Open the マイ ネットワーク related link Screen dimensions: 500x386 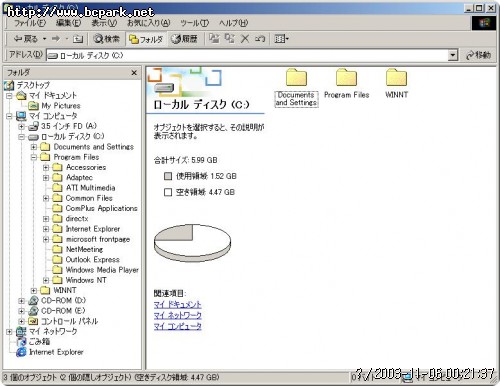pos(177,315)
